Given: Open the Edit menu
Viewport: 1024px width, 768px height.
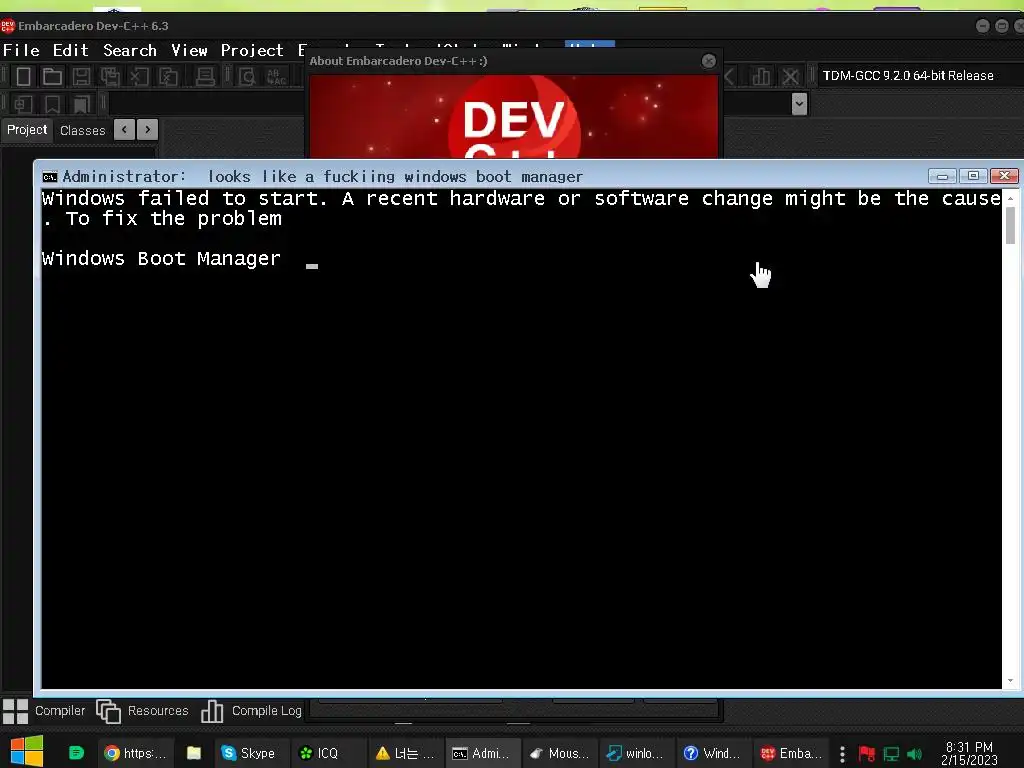Looking at the screenshot, I should (x=71, y=50).
